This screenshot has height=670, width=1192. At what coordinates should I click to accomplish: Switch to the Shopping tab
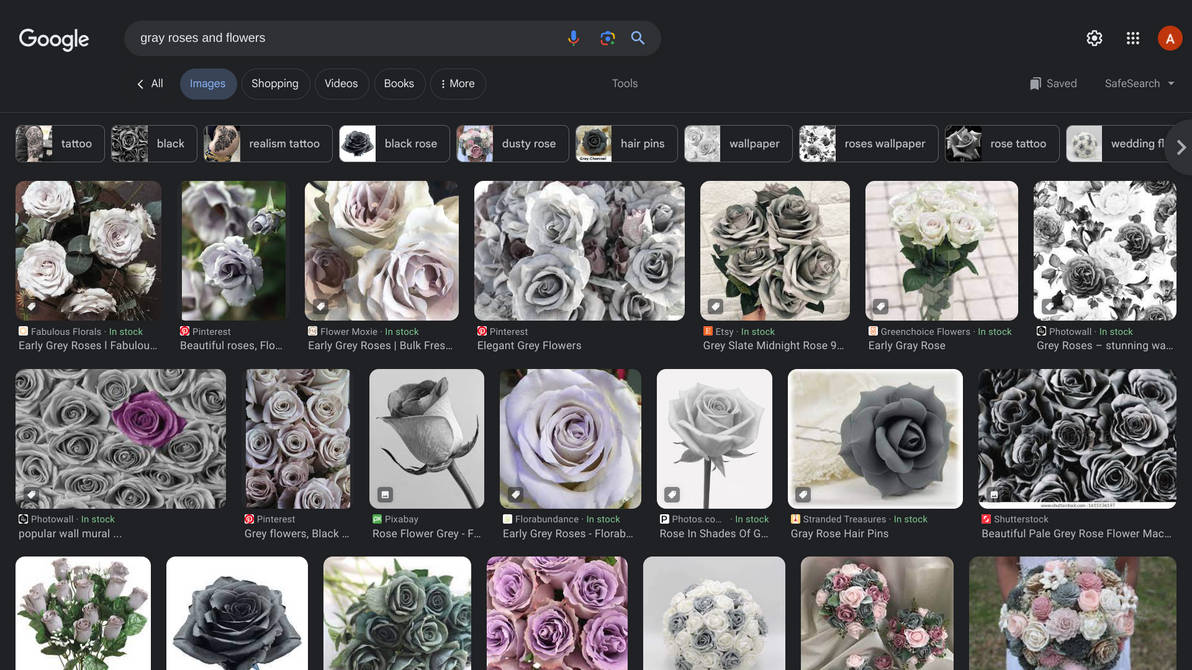pyautogui.click(x=275, y=84)
